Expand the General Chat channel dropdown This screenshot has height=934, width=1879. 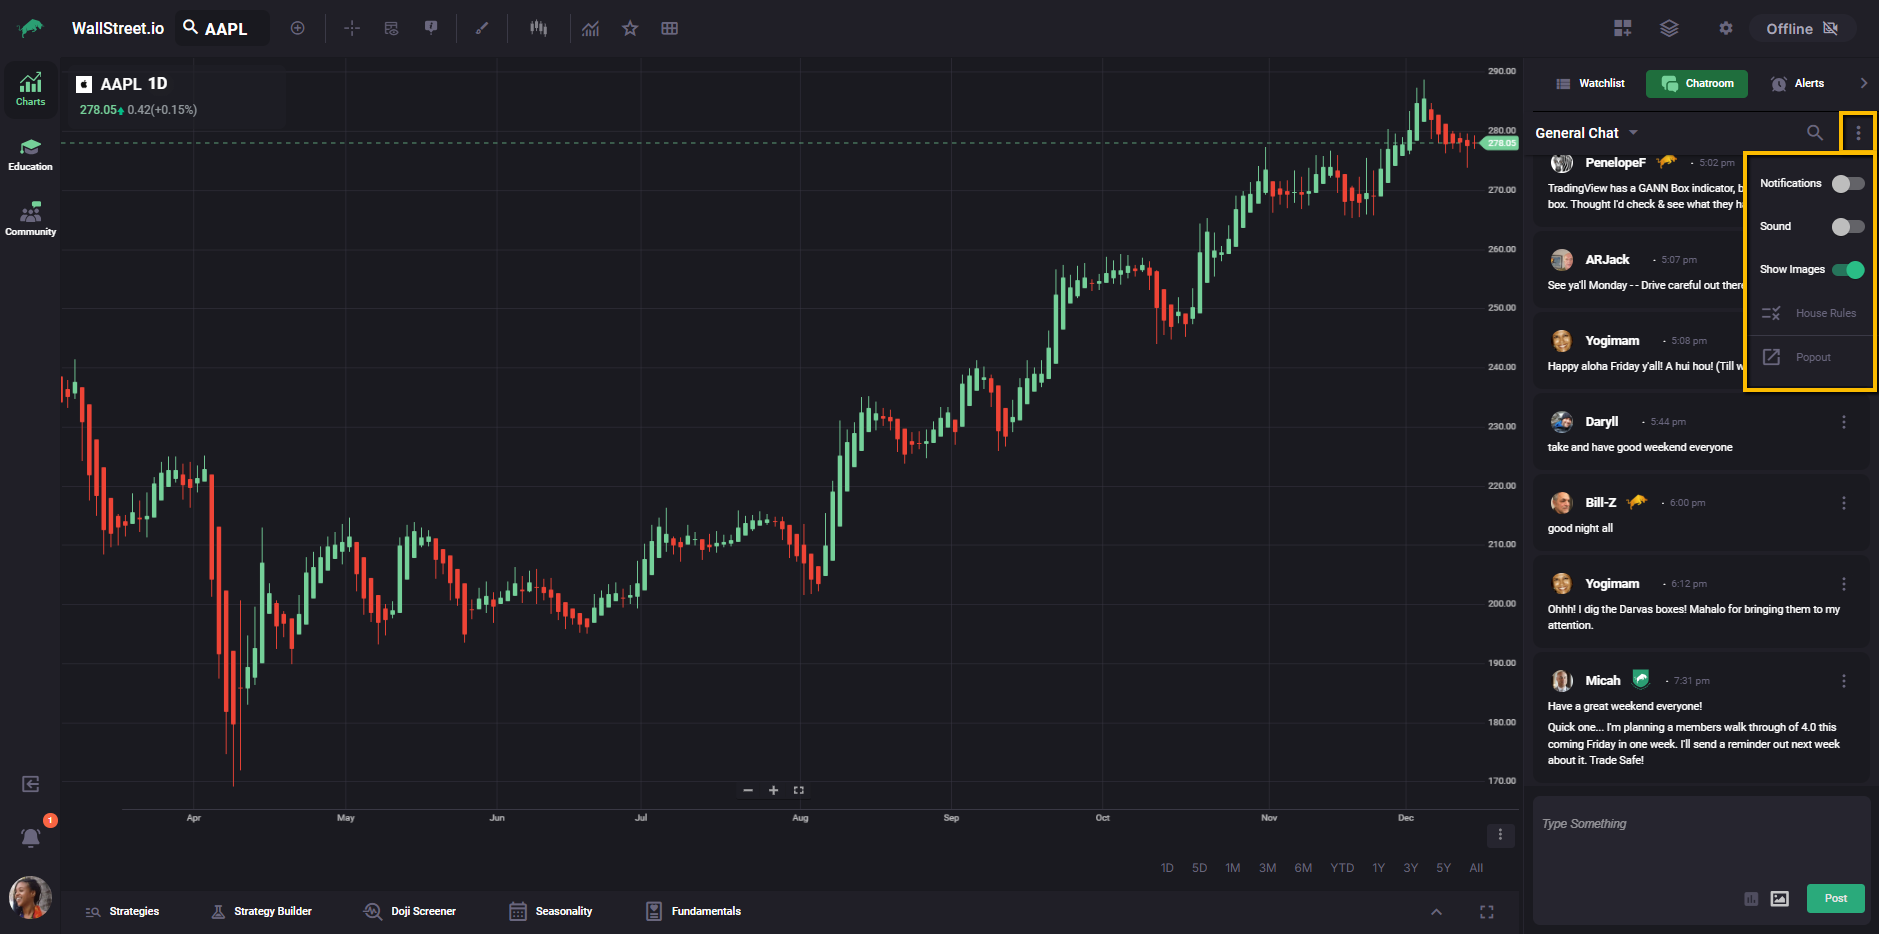pos(1633,133)
